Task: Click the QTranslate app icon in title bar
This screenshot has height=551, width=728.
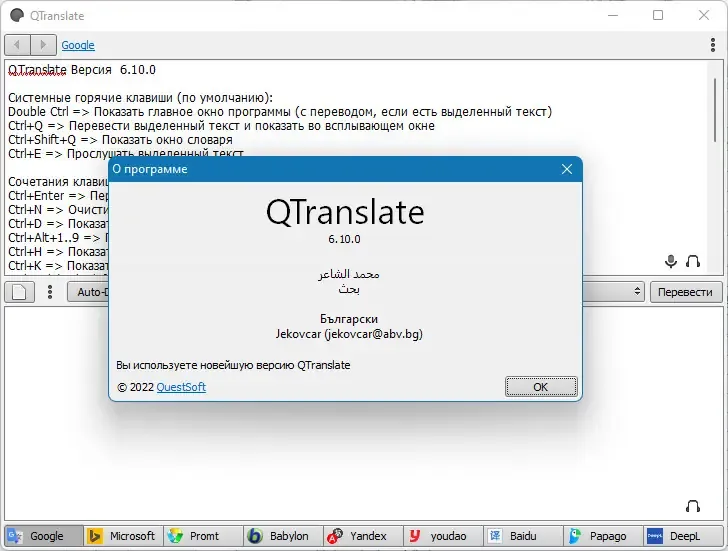Action: pyautogui.click(x=17, y=15)
